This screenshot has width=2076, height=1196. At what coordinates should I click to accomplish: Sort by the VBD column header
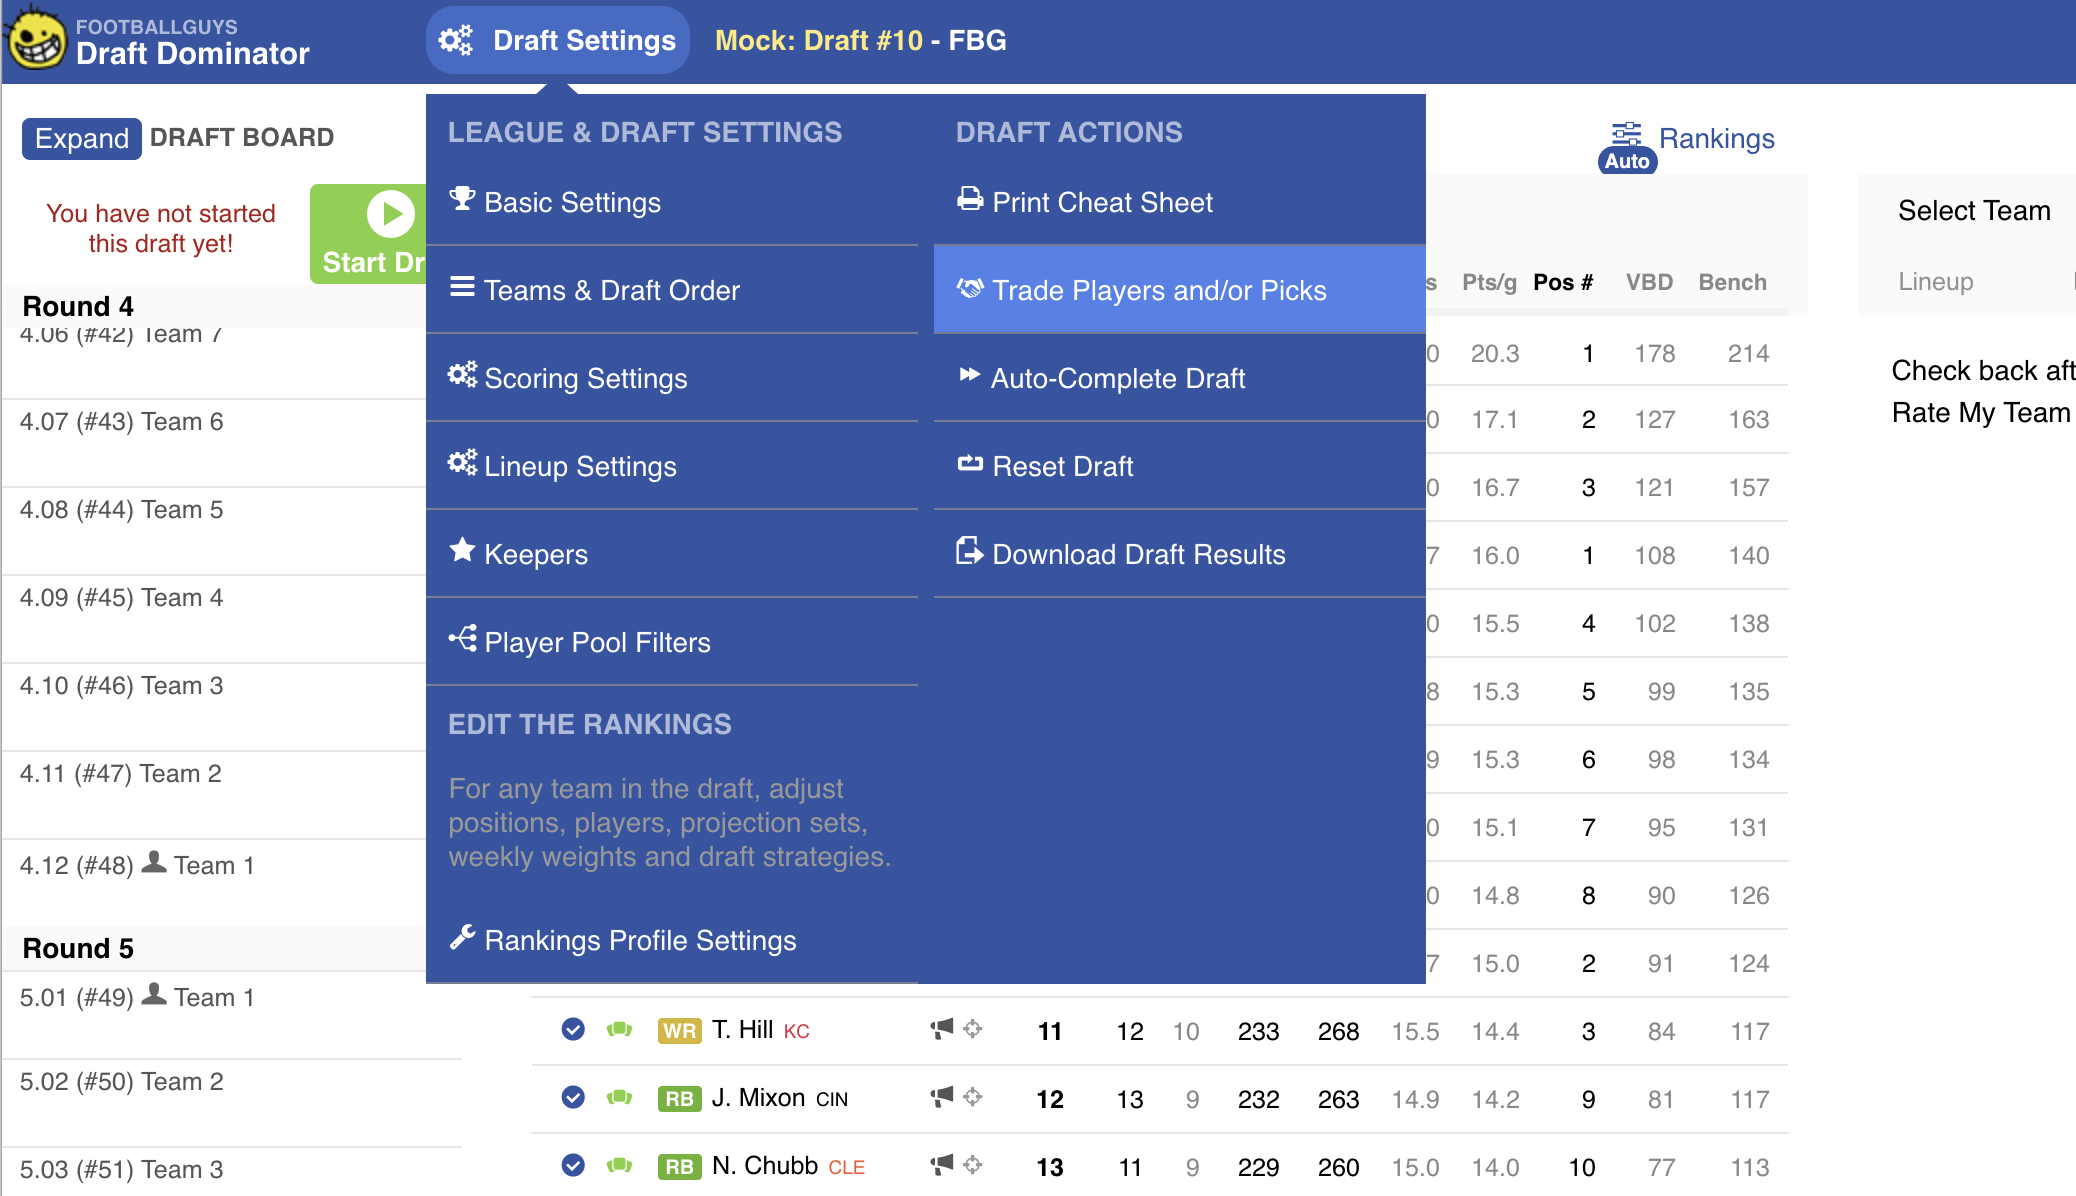(x=1649, y=282)
